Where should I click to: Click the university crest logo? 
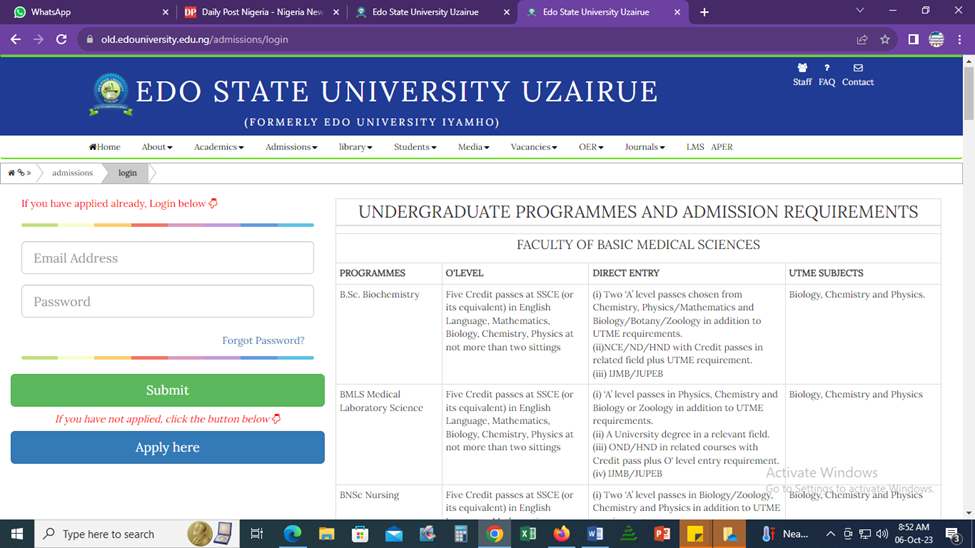pyautogui.click(x=111, y=94)
